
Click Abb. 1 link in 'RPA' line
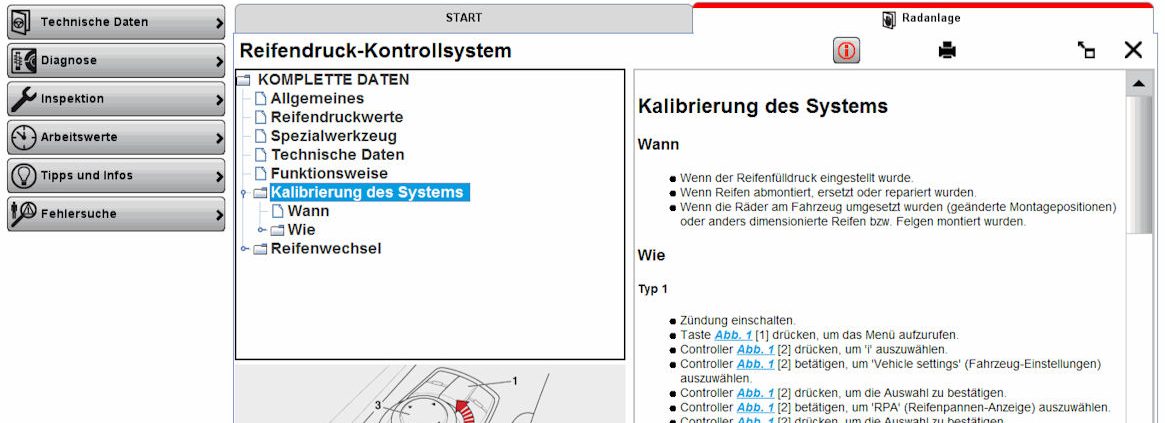[x=756, y=407]
